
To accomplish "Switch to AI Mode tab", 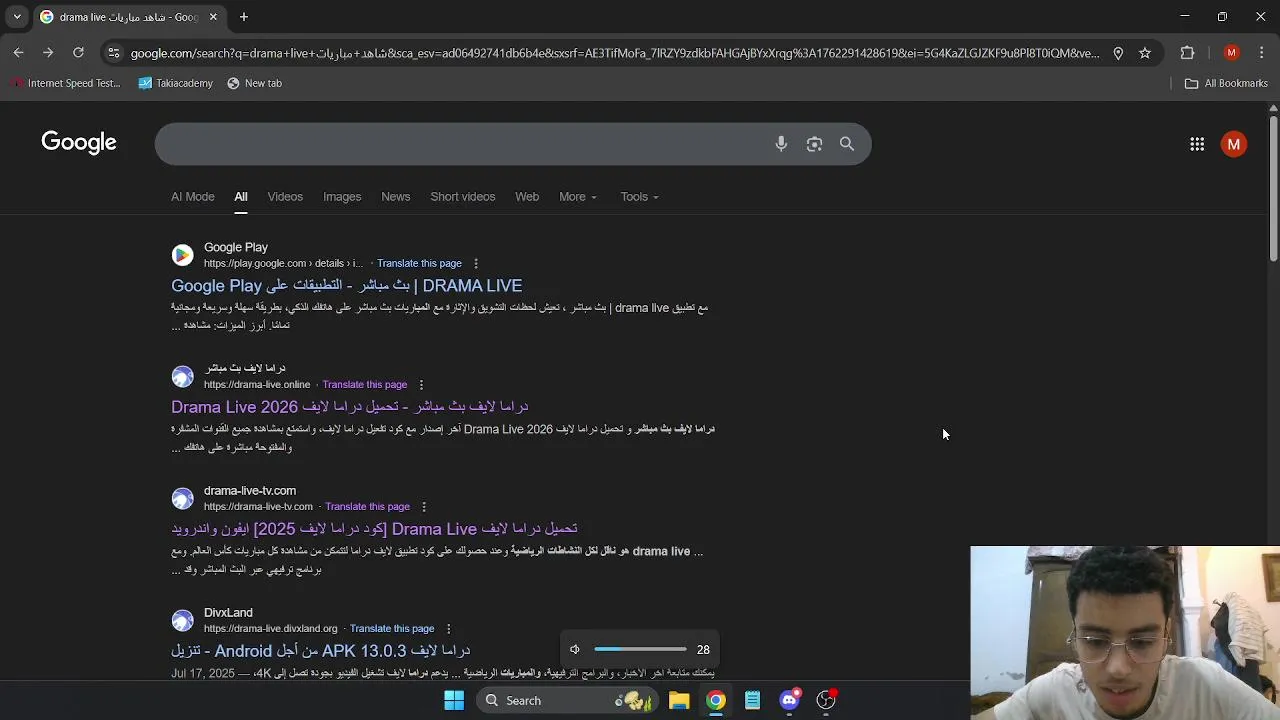I will coord(193,197).
